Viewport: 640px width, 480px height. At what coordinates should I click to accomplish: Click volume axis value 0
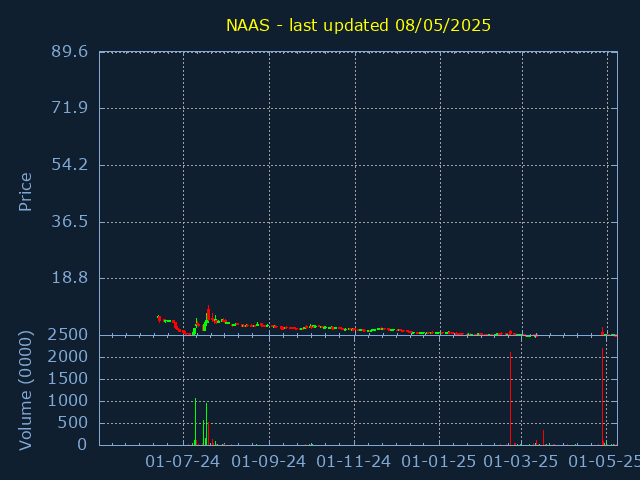tap(82, 444)
